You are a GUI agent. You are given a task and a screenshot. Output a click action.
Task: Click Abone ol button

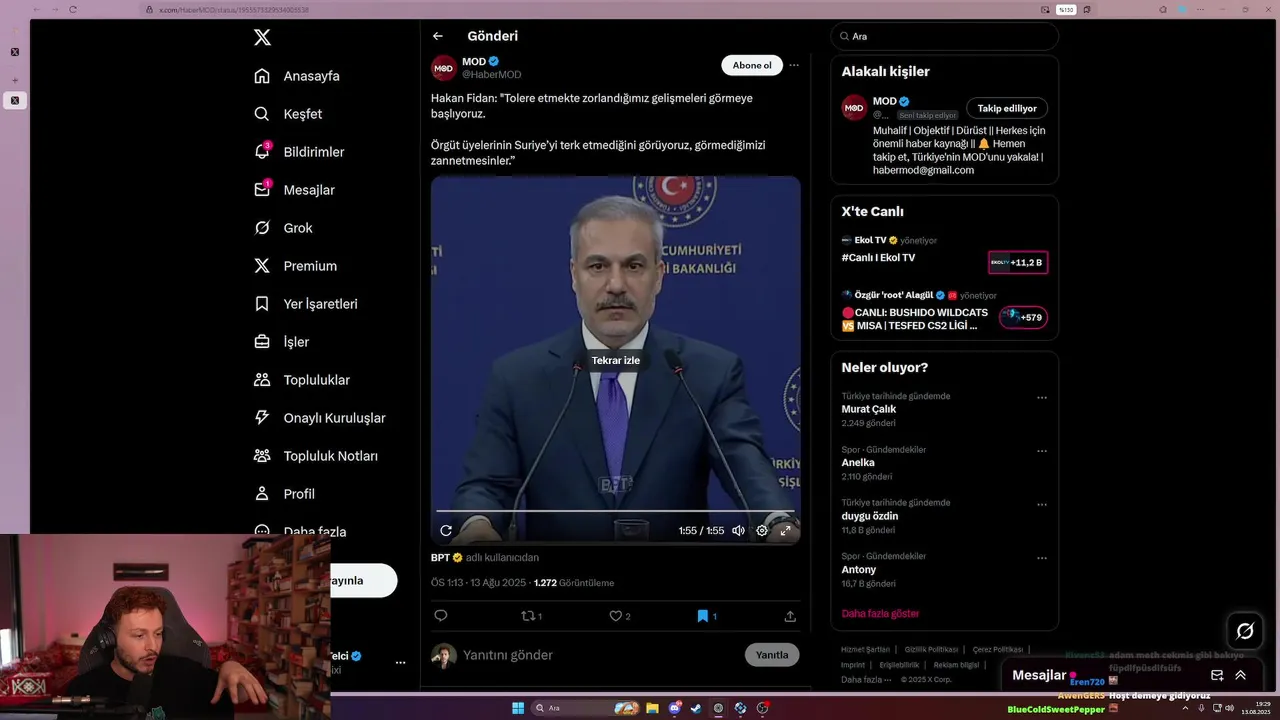point(752,65)
